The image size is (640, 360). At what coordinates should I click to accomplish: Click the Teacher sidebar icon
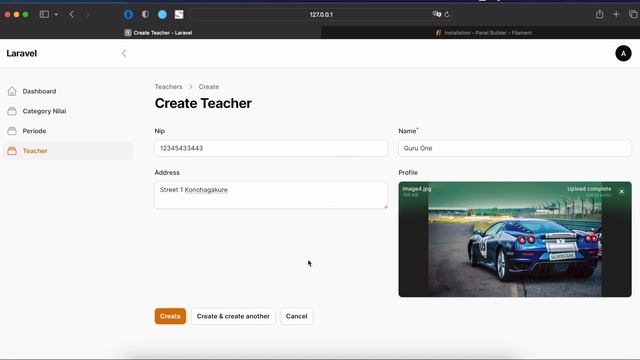click(x=12, y=151)
